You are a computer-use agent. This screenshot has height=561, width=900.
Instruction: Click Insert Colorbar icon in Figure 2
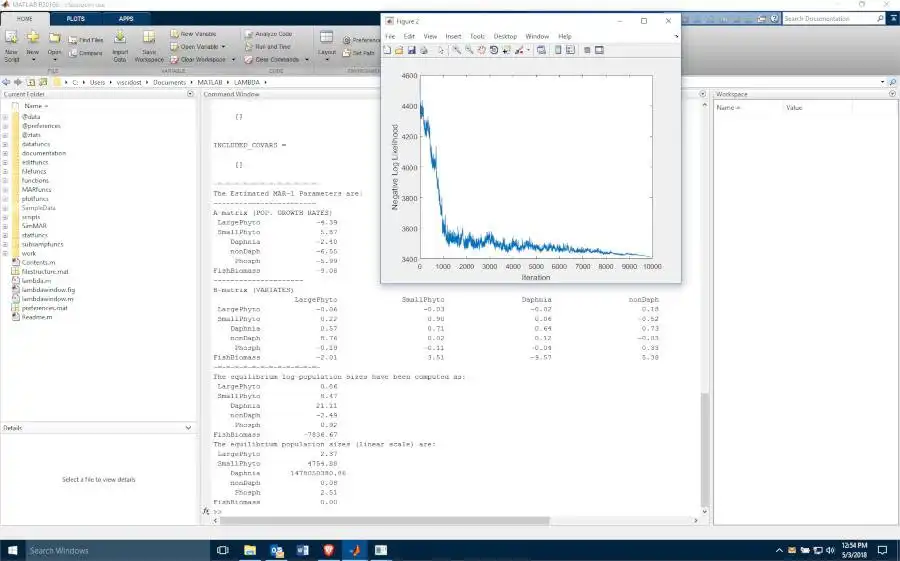pos(558,51)
